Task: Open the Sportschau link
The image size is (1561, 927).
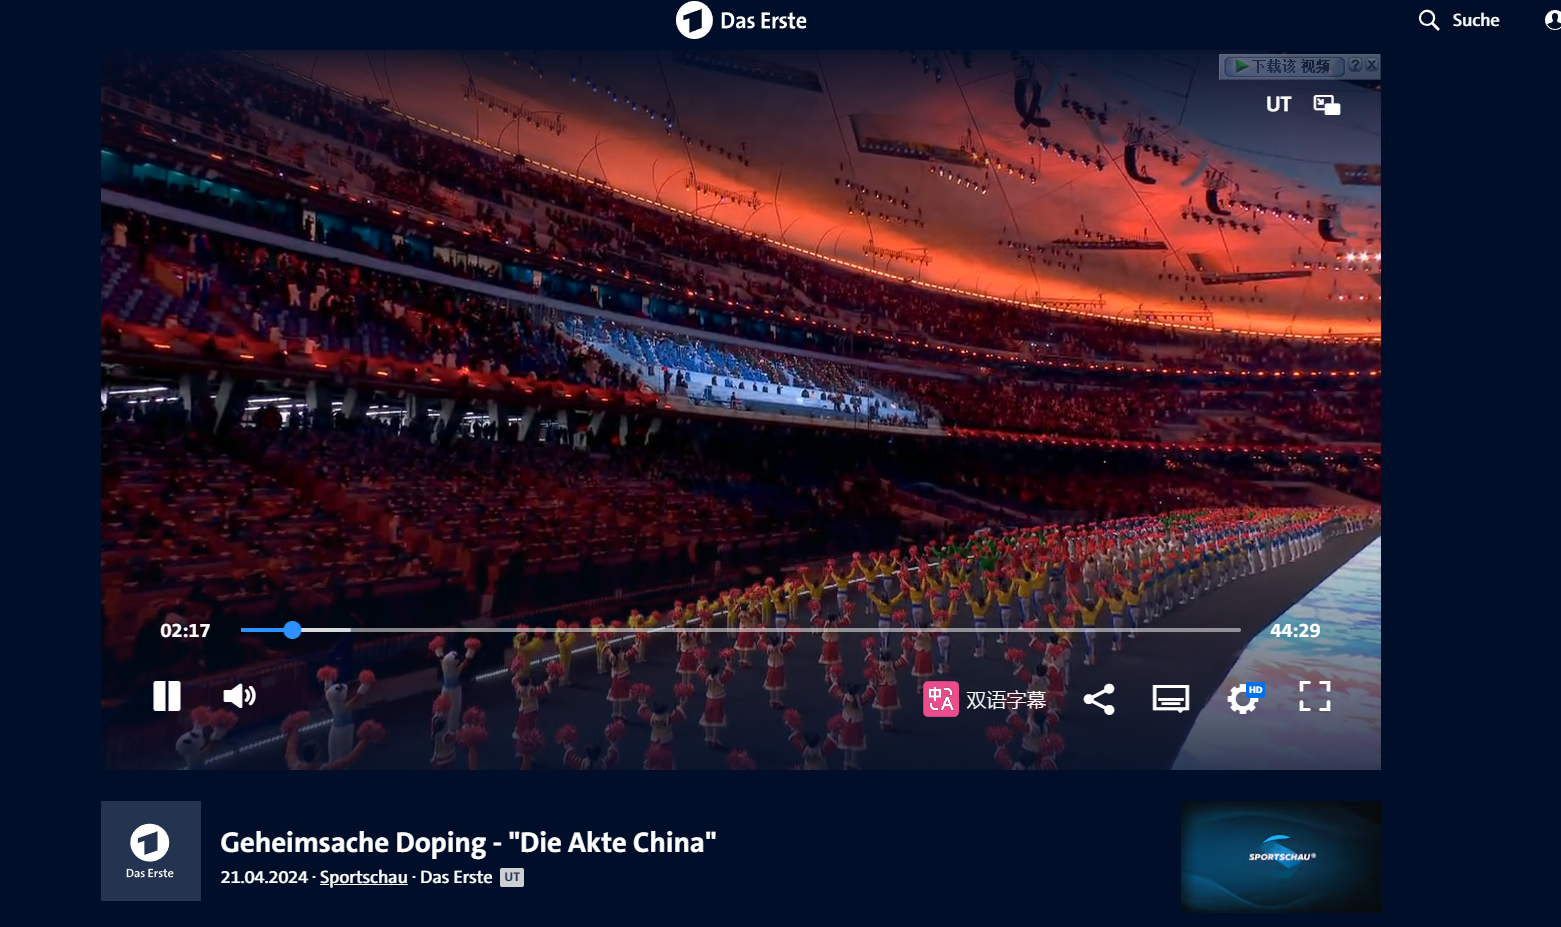Action: [364, 877]
